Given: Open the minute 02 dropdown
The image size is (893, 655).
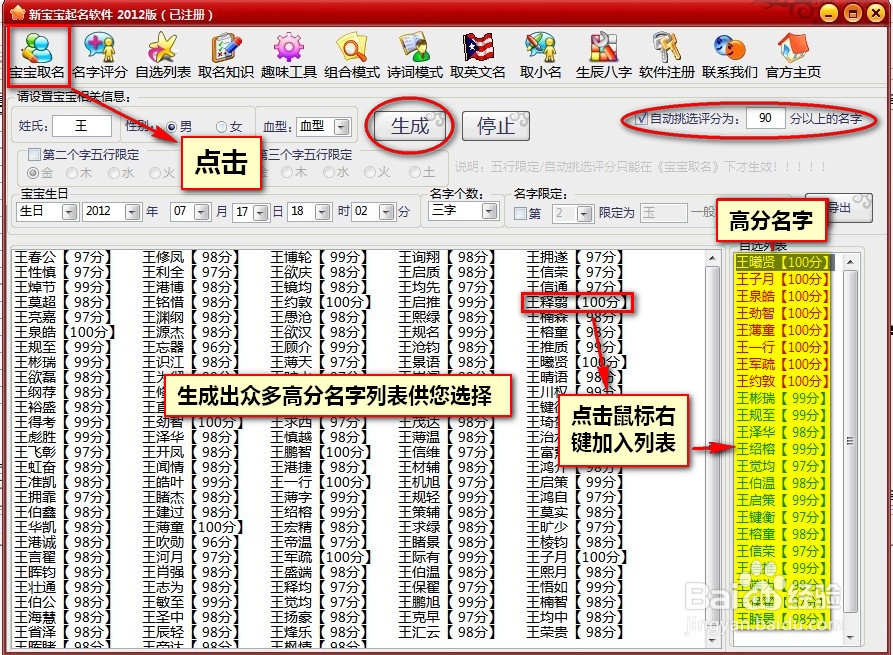Looking at the screenshot, I should [387, 212].
